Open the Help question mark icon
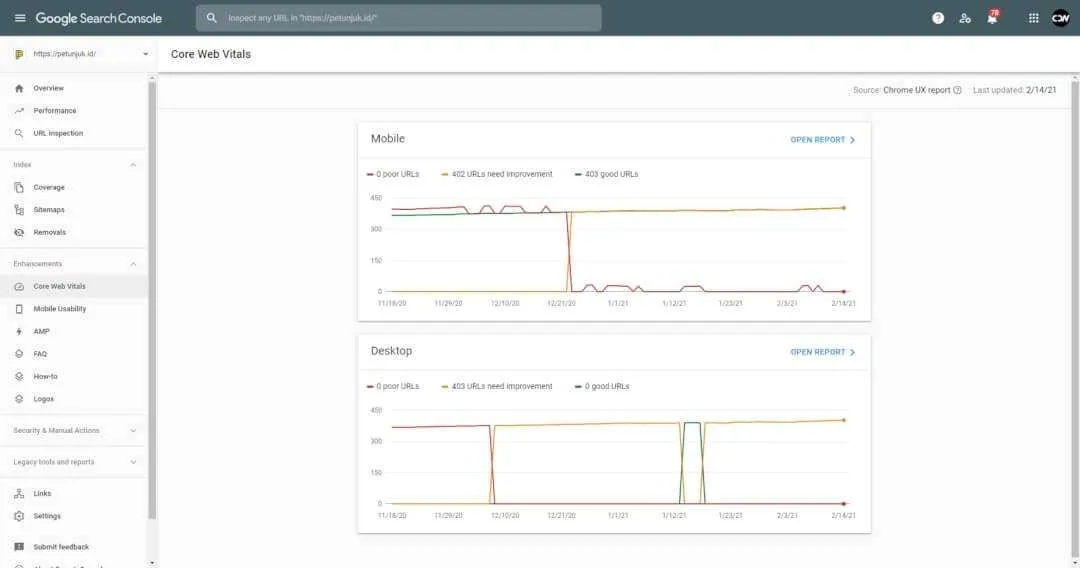This screenshot has width=1080, height=568. pyautogui.click(x=937, y=19)
